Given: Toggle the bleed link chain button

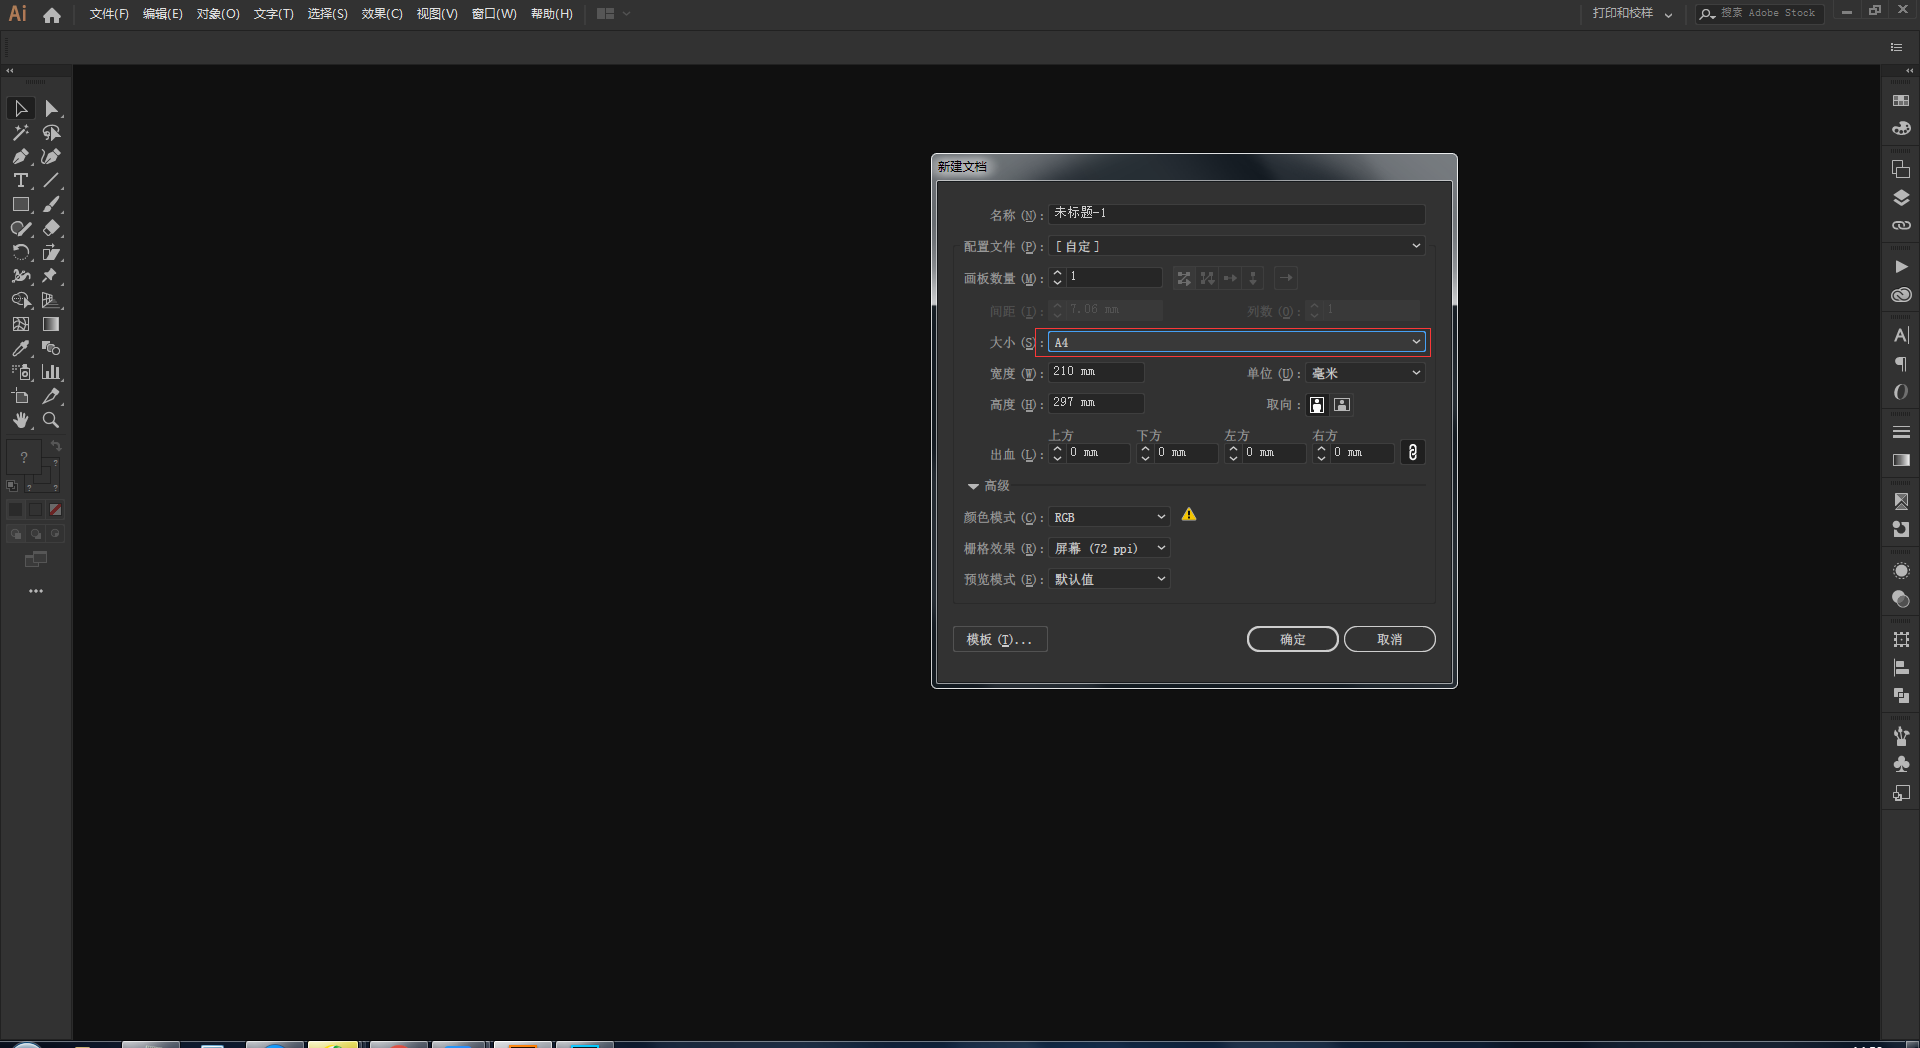Looking at the screenshot, I should click(1412, 452).
